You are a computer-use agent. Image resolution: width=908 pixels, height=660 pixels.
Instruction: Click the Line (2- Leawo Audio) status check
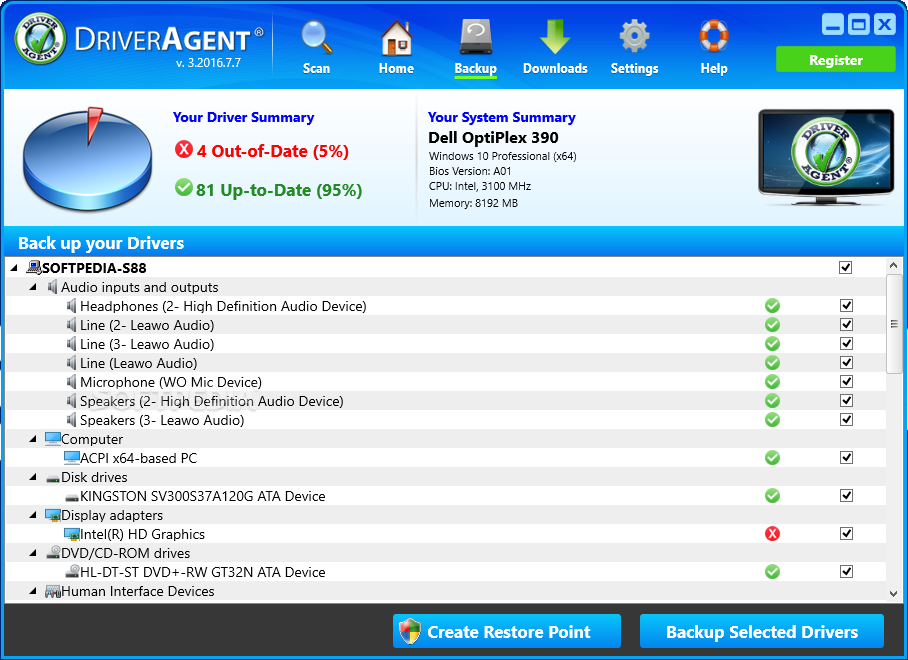pyautogui.click(x=772, y=325)
